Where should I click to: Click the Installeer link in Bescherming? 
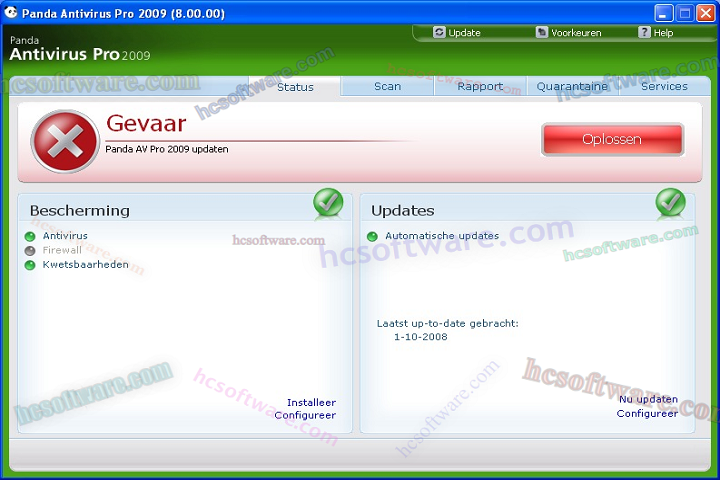pos(311,402)
